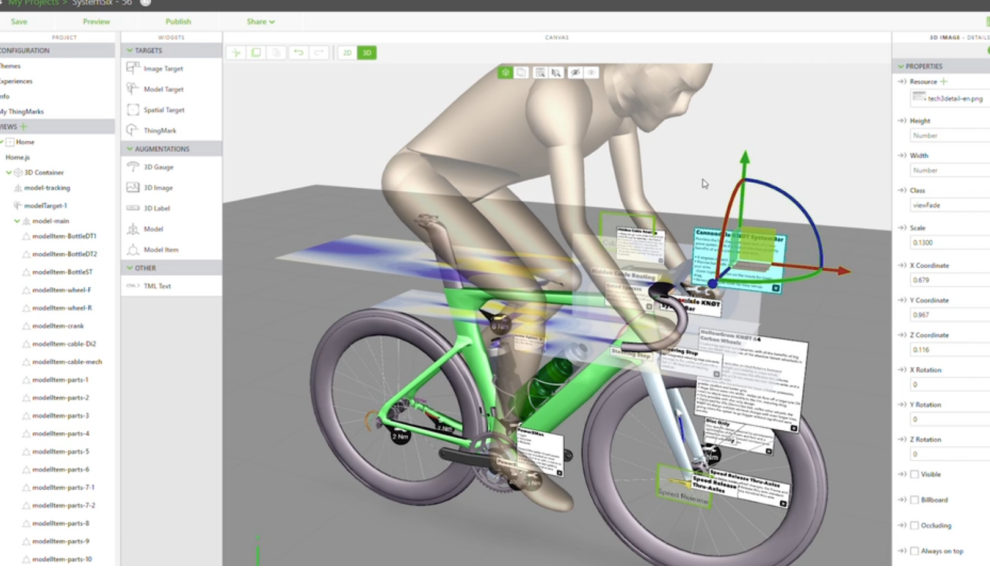Viewport: 990px width, 583px height.
Task: Collapse the AUGMENTATIONS widget section
Action: point(130,149)
